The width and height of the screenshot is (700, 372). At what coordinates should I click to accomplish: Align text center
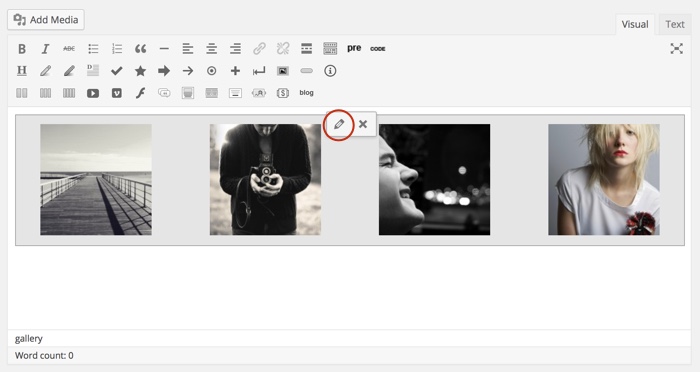(x=212, y=49)
